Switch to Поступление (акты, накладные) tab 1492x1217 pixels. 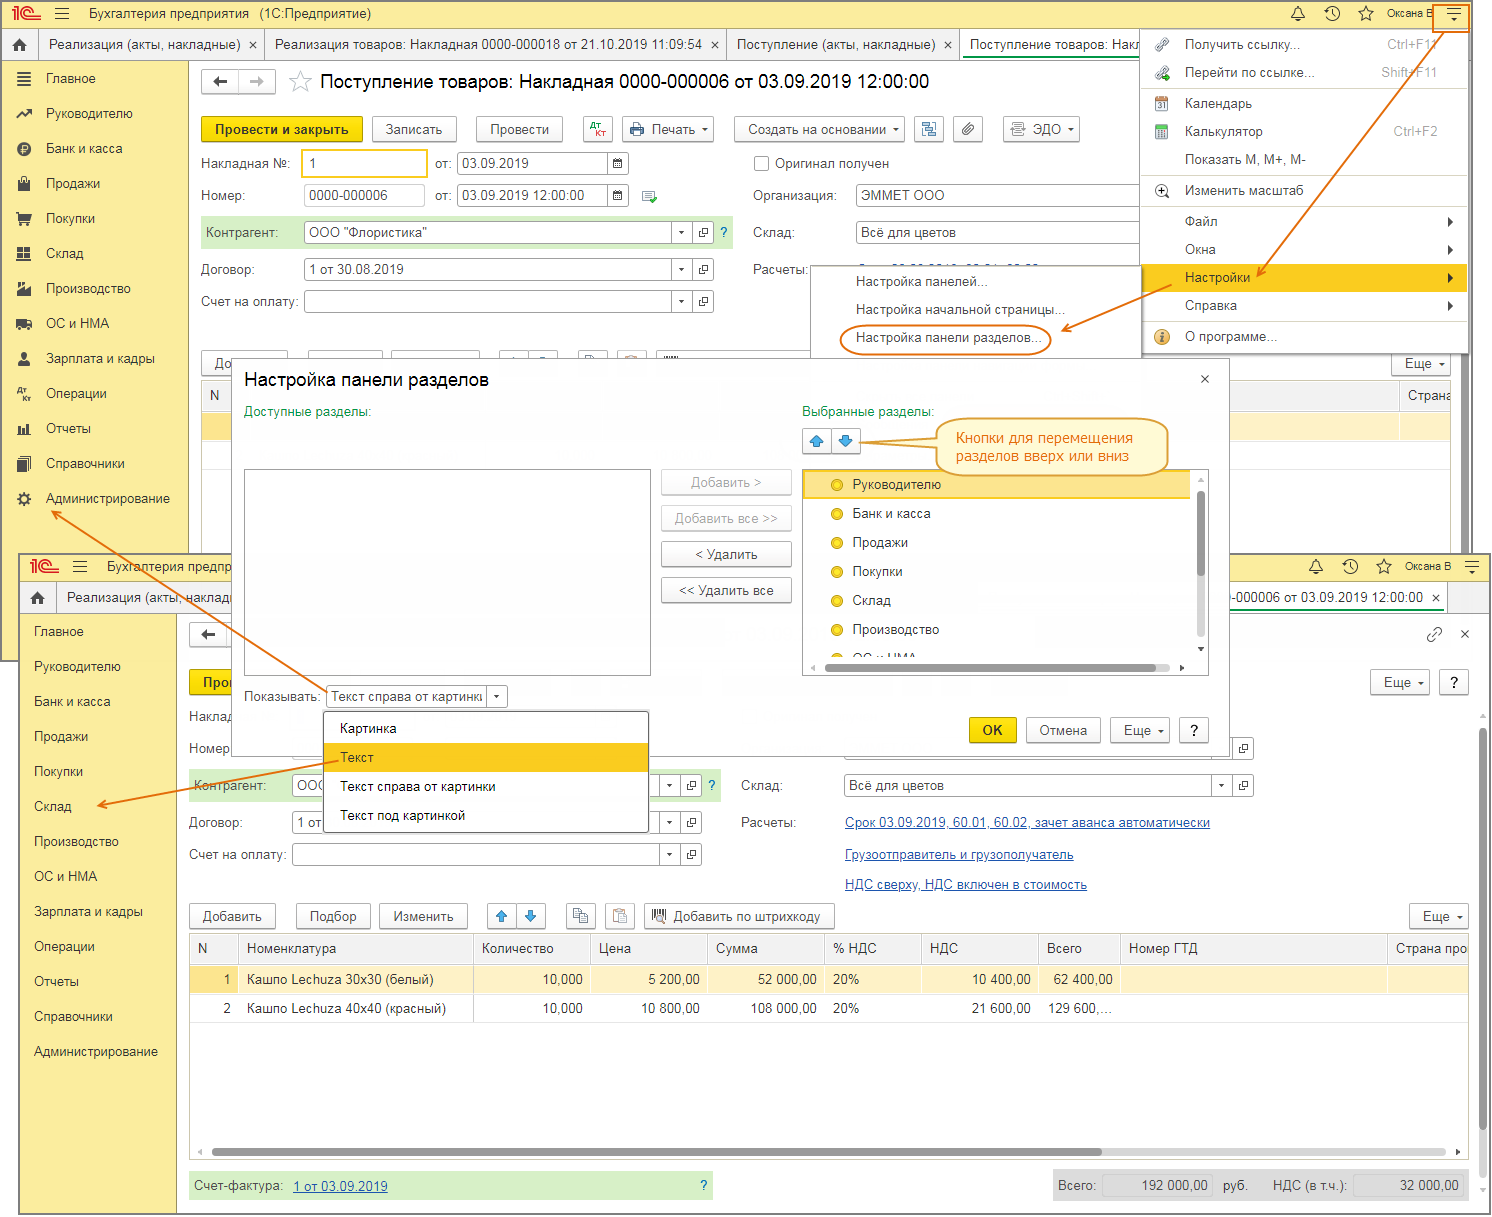(836, 45)
